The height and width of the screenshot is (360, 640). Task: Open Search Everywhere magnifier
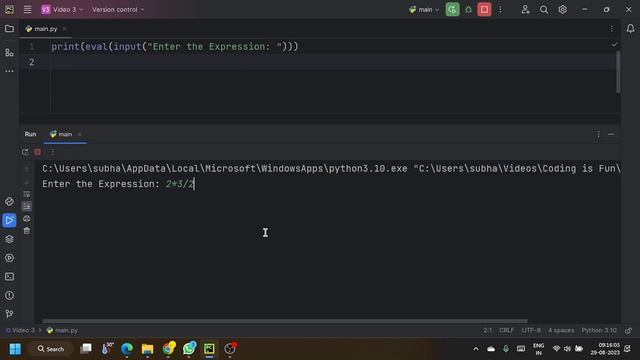pos(544,9)
